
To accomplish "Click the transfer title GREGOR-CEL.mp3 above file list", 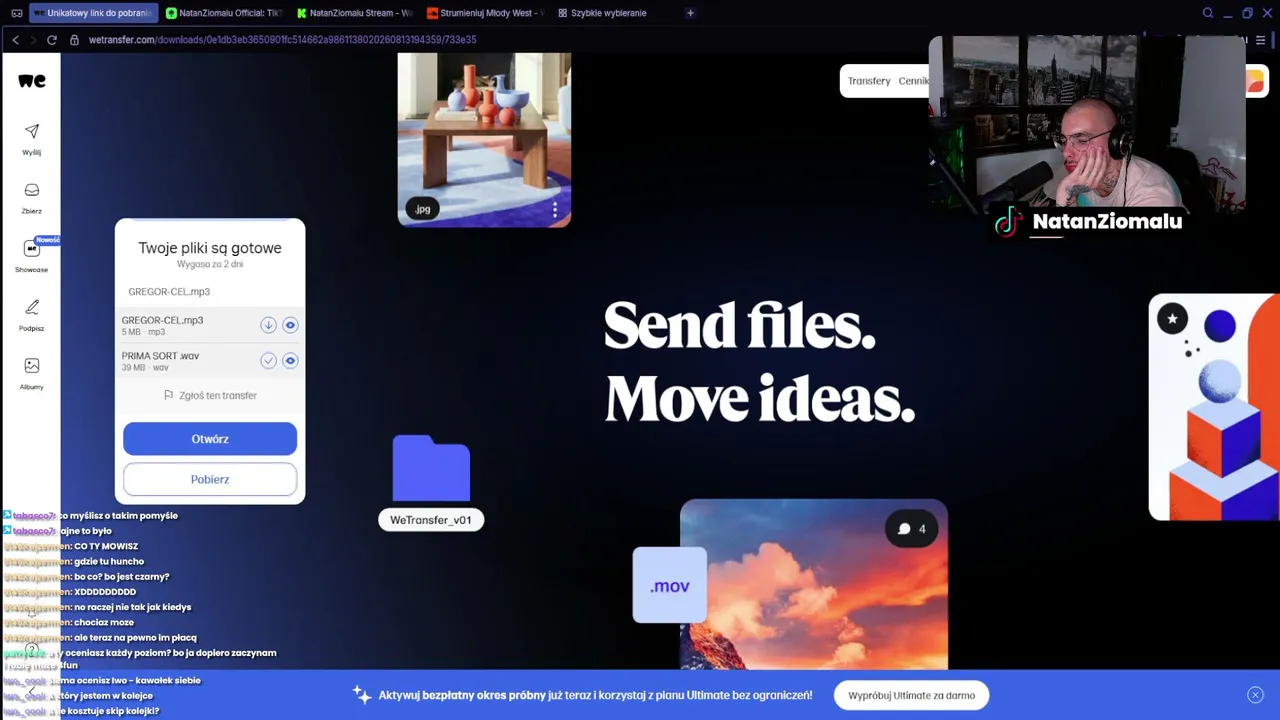I will coord(169,292).
